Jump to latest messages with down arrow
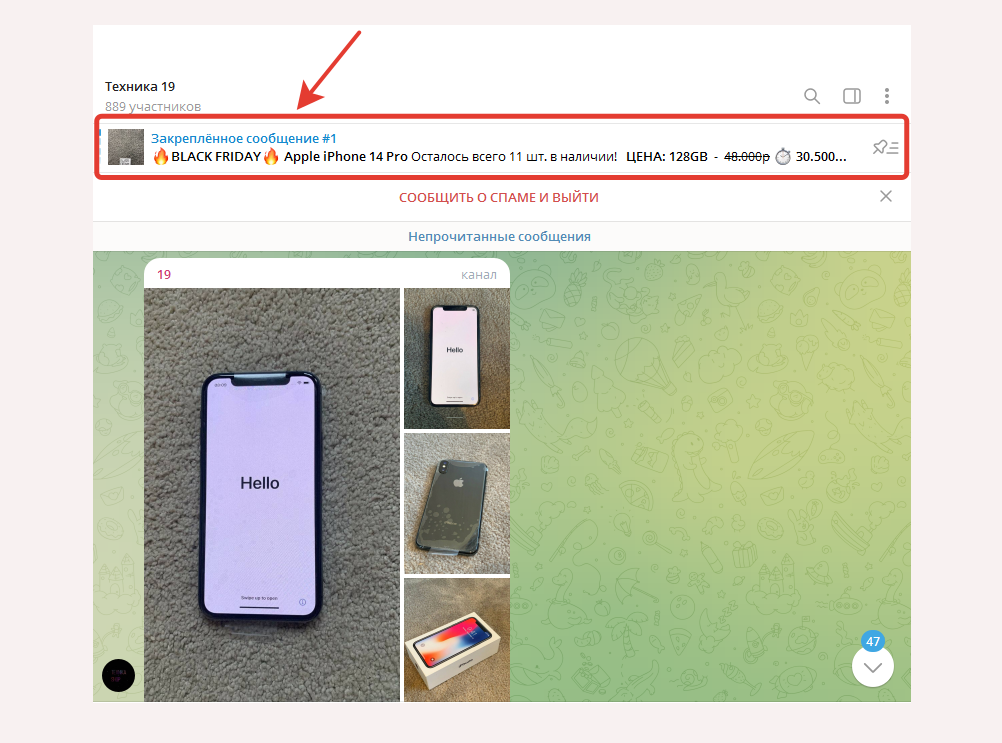Image resolution: width=1002 pixels, height=743 pixels. coord(873,667)
